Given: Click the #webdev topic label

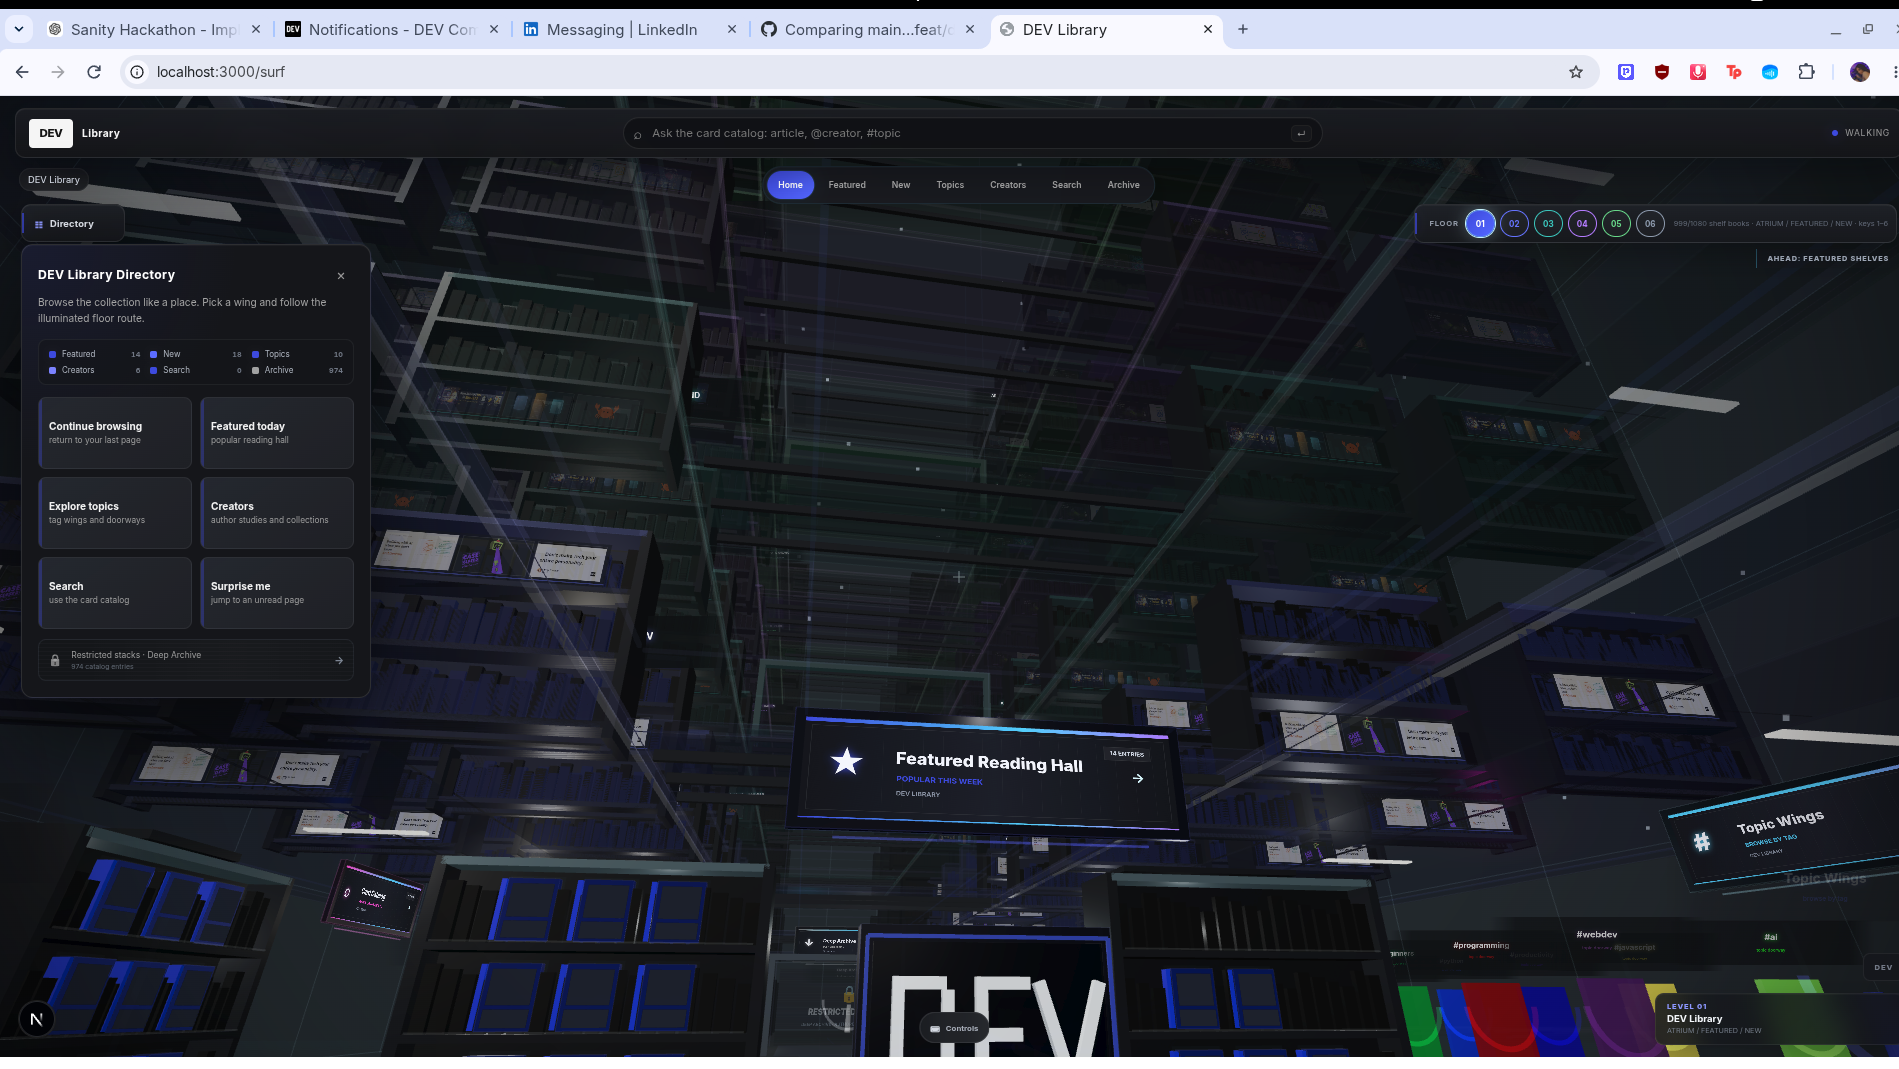Looking at the screenshot, I should point(1596,935).
